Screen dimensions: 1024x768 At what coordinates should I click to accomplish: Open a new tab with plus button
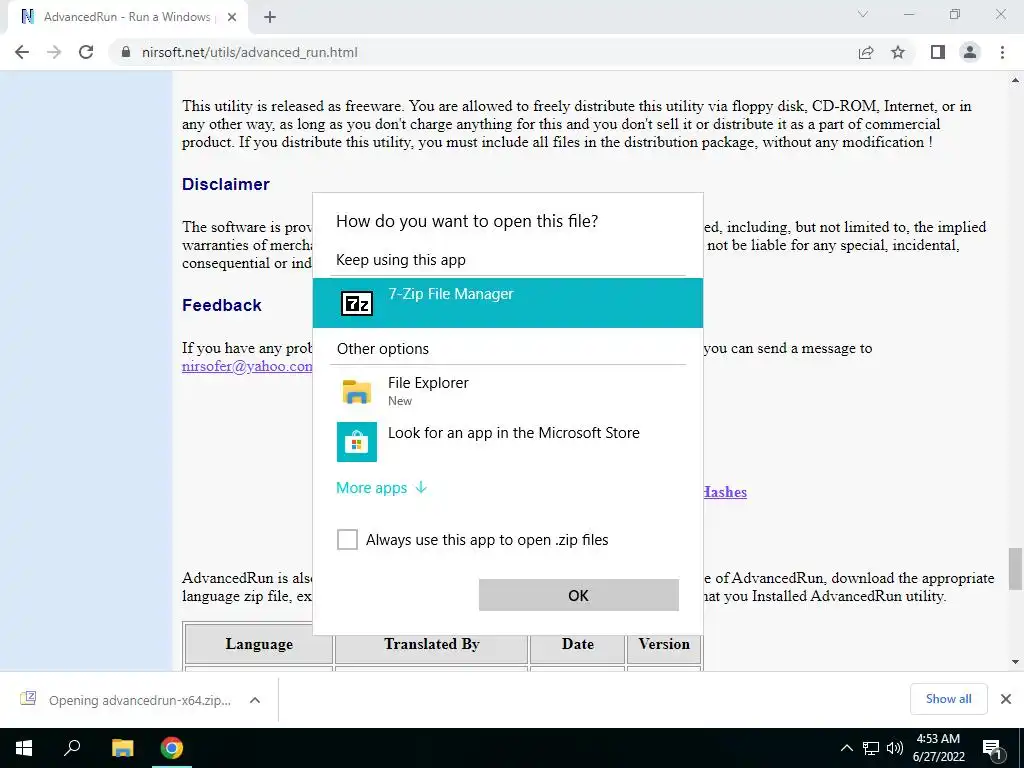coord(270,17)
